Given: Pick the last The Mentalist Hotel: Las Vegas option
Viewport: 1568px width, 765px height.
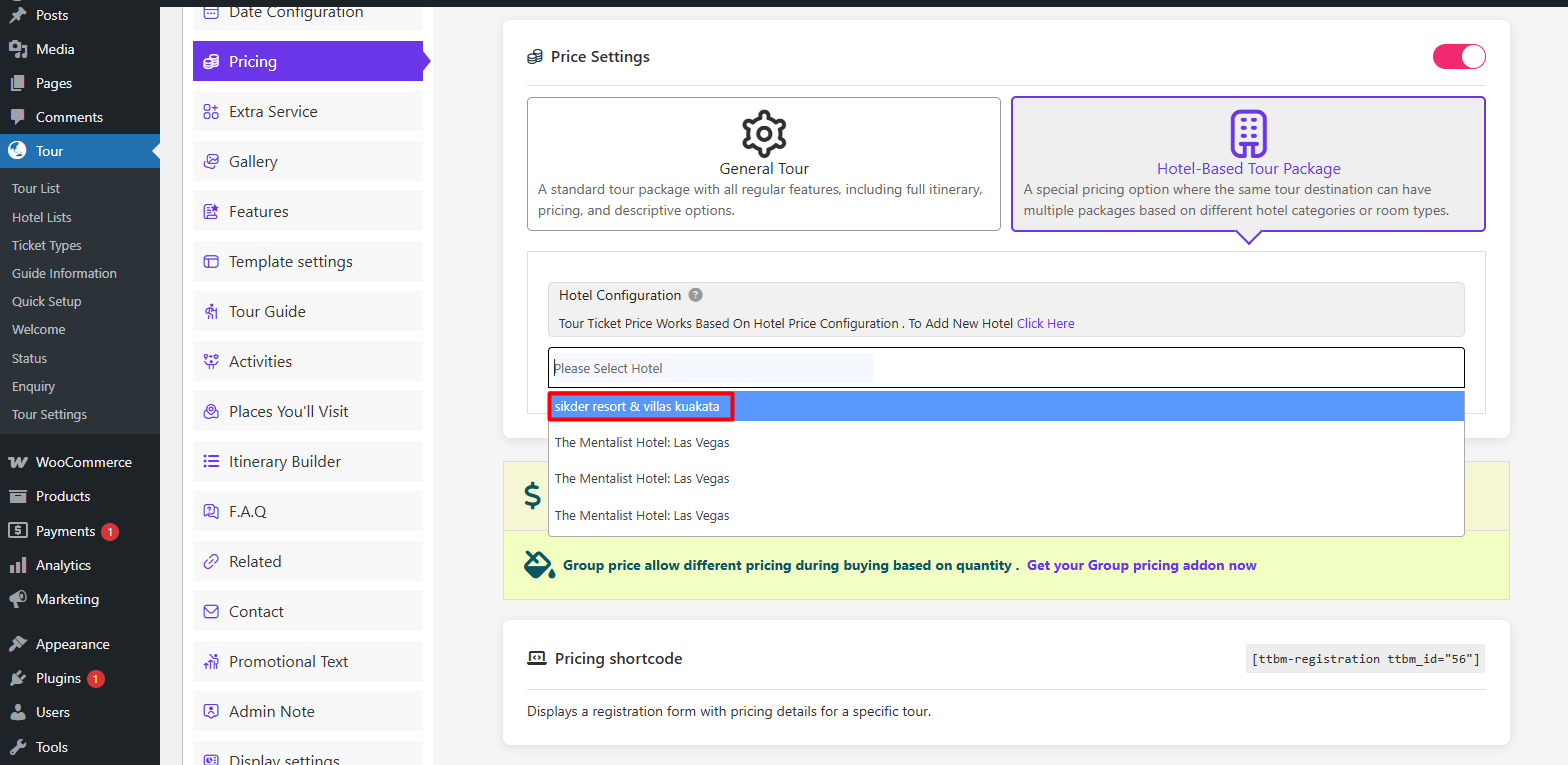Looking at the screenshot, I should click(x=642, y=515).
